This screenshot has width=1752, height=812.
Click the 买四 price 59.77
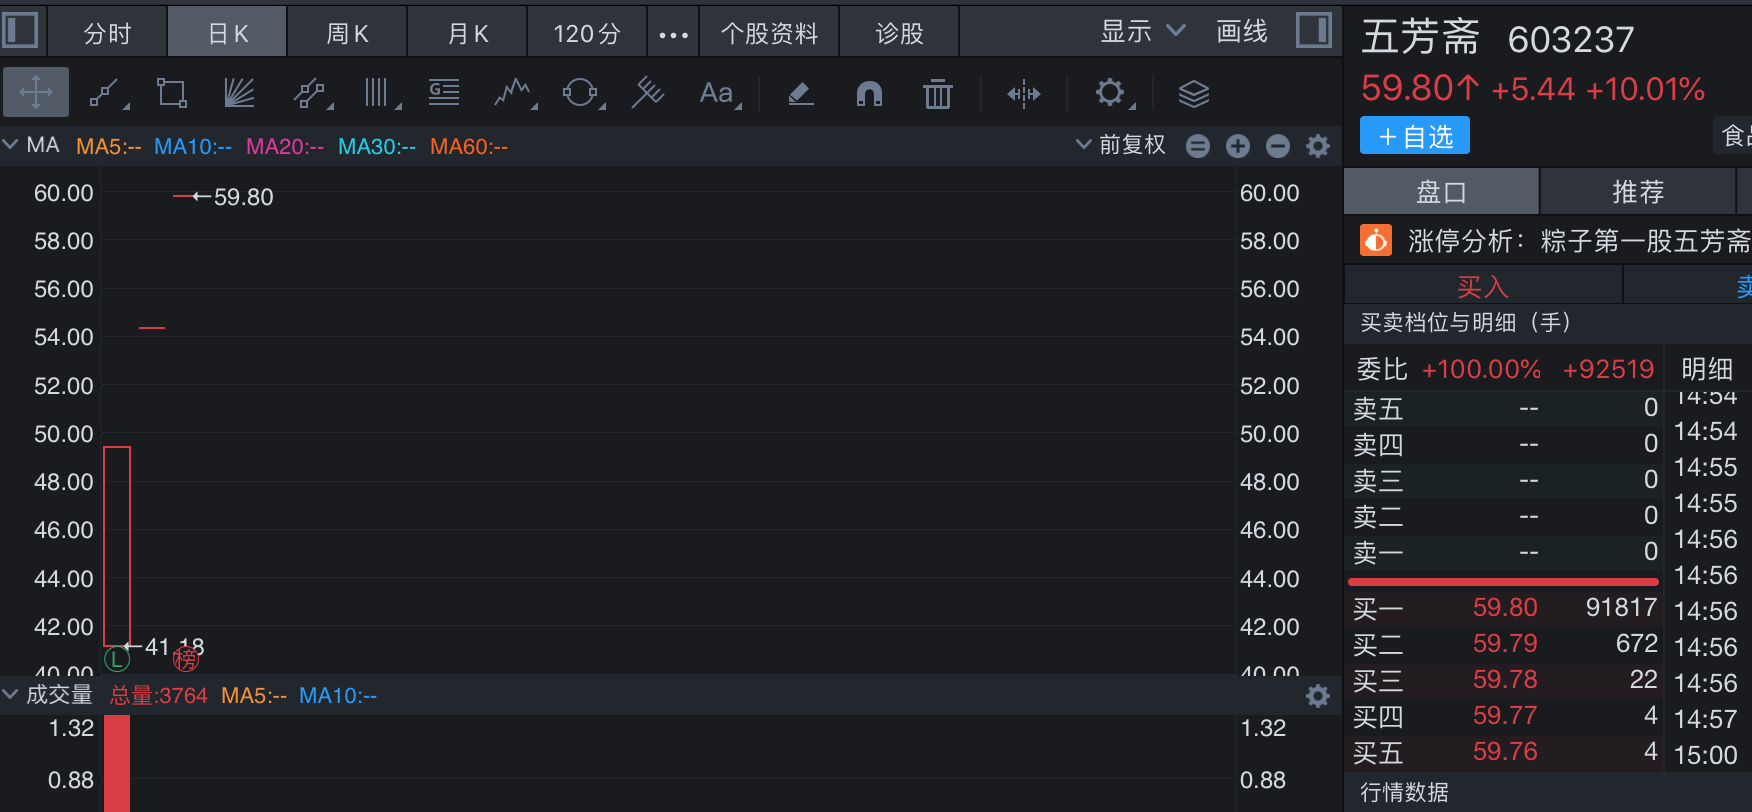1505,715
